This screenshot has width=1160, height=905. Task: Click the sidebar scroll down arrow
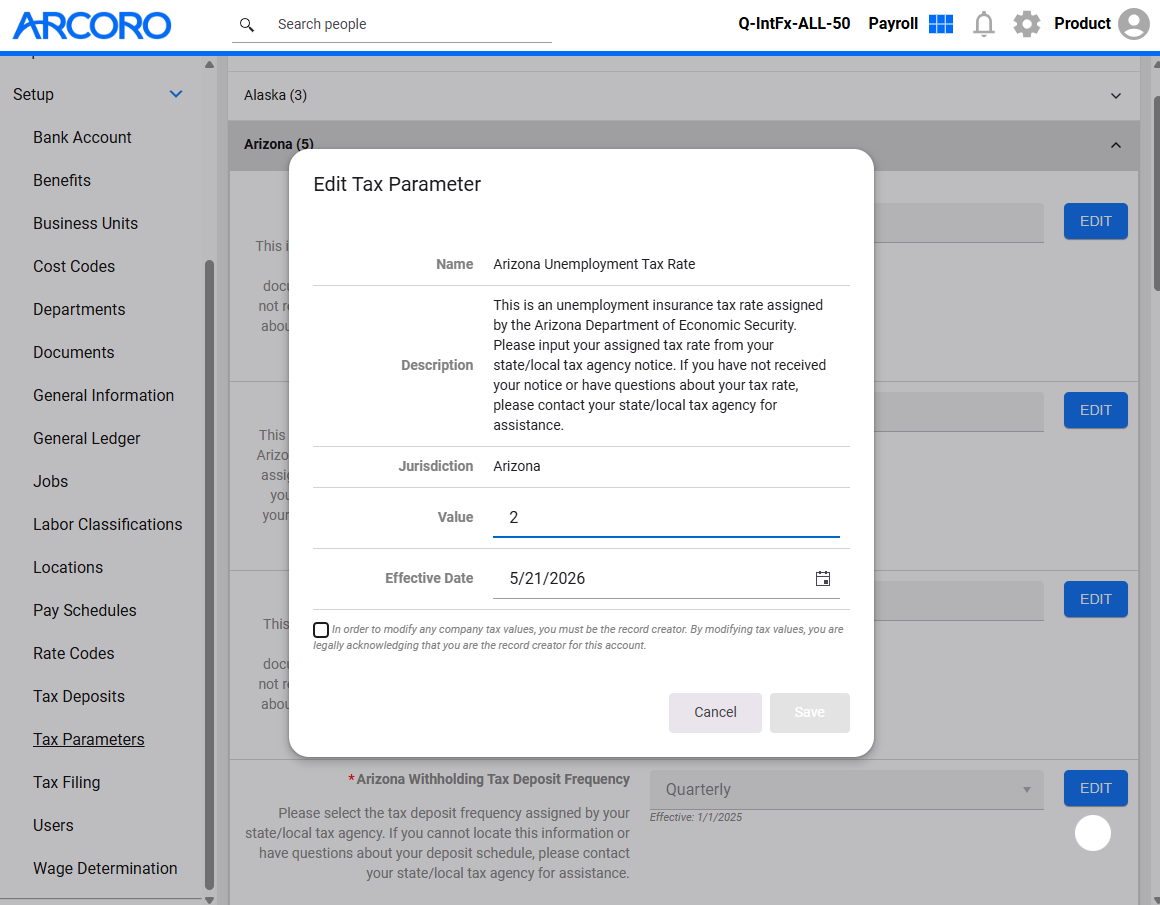point(209,900)
